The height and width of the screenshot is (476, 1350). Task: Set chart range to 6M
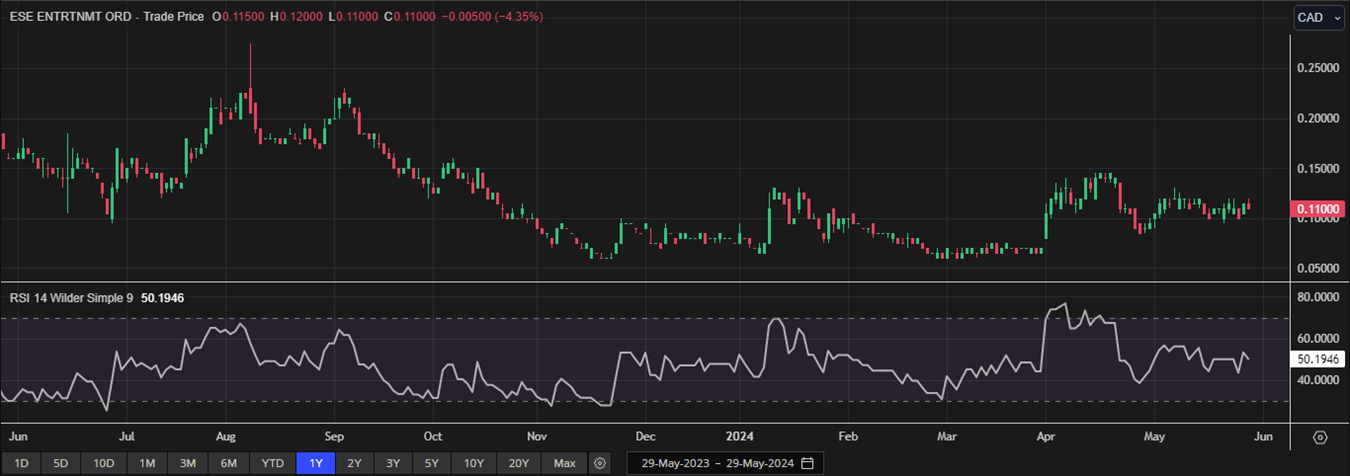click(229, 463)
